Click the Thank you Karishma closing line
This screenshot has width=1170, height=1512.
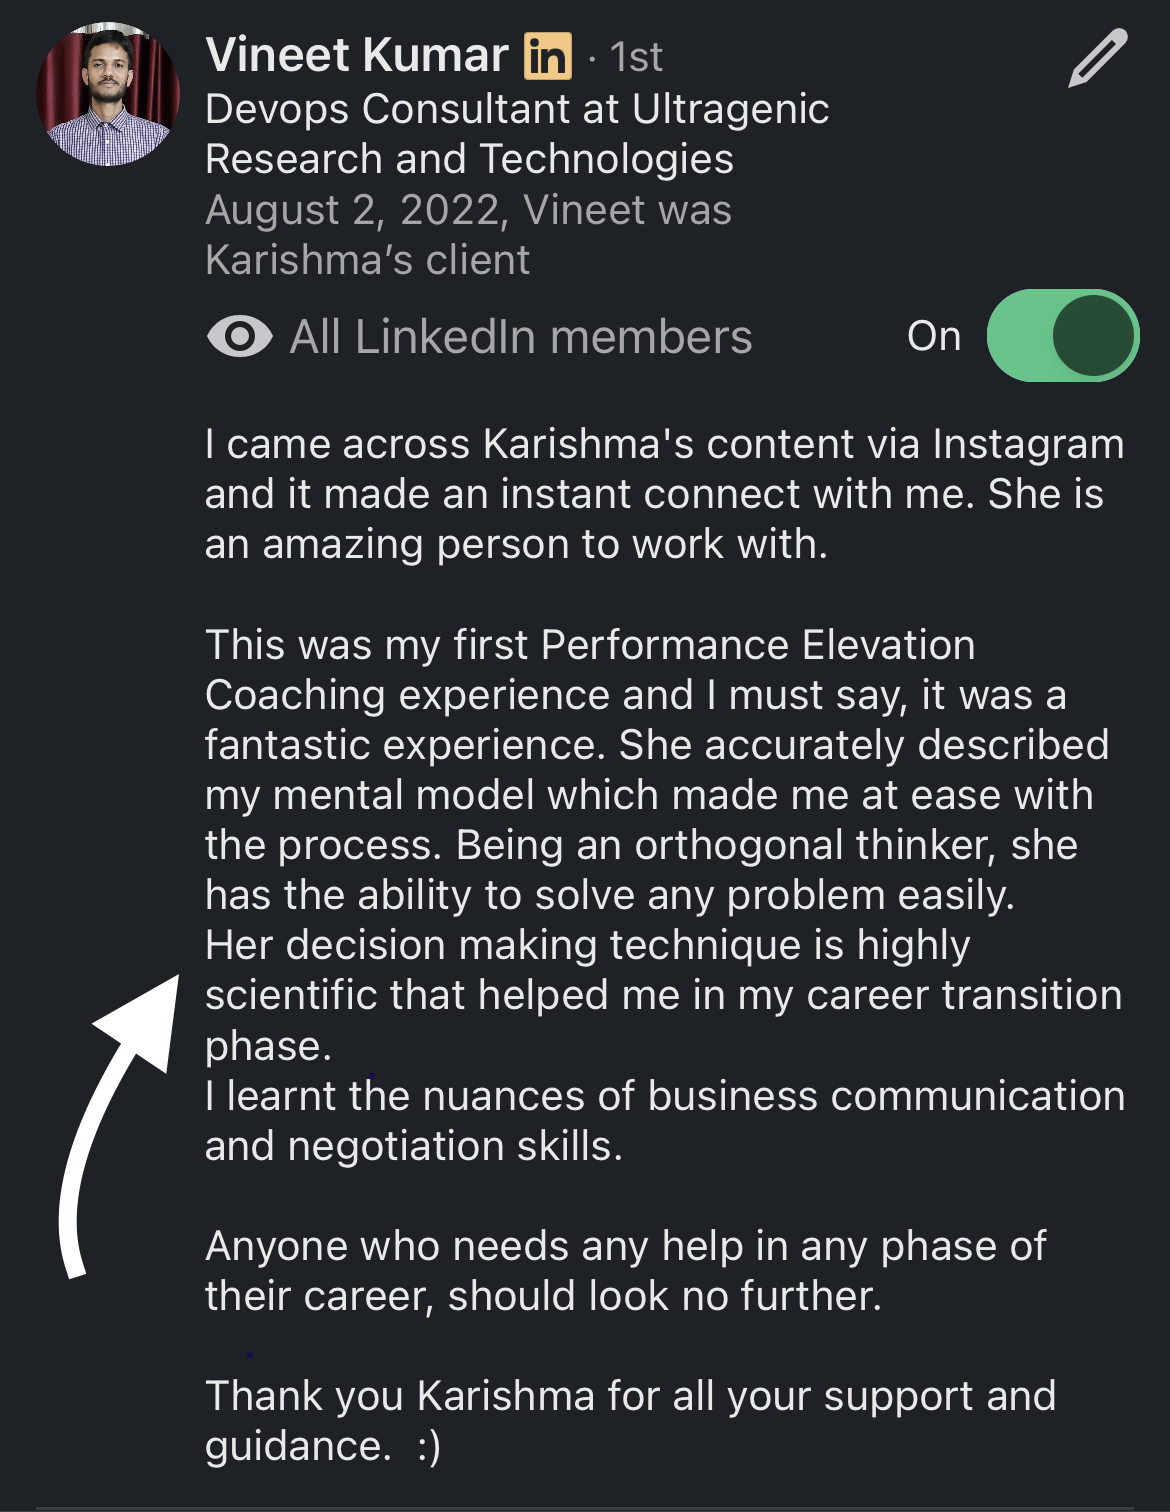(630, 1421)
